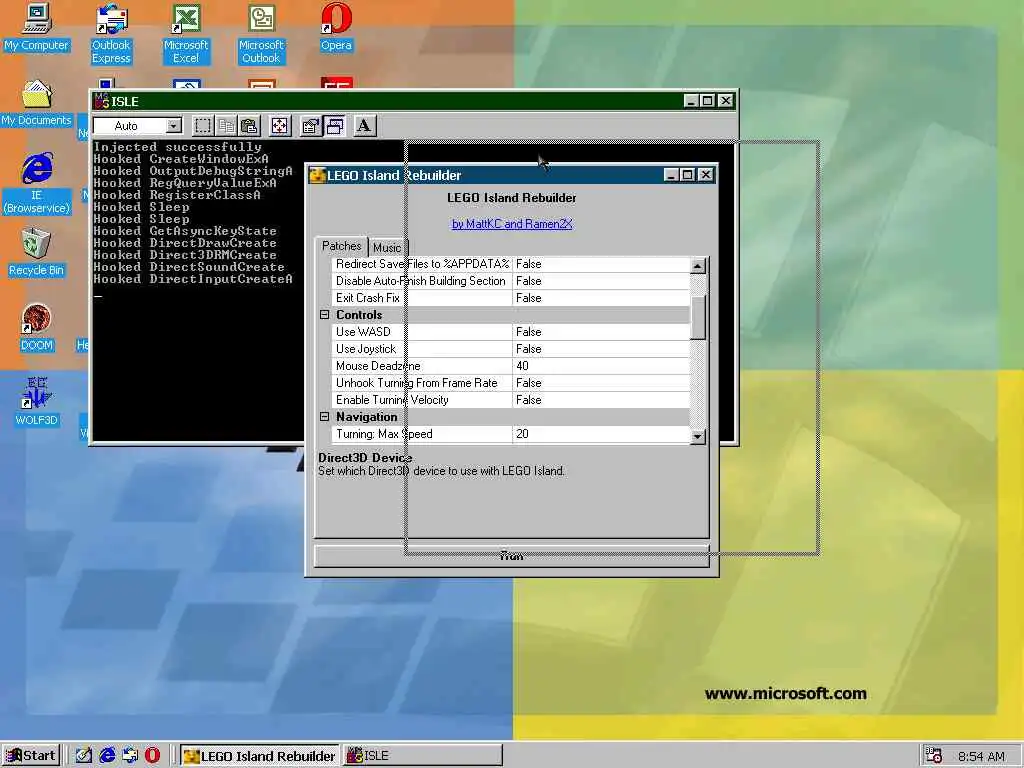Open the Start menu
Image resolution: width=1024 pixels, height=768 pixels.
[x=31, y=756]
